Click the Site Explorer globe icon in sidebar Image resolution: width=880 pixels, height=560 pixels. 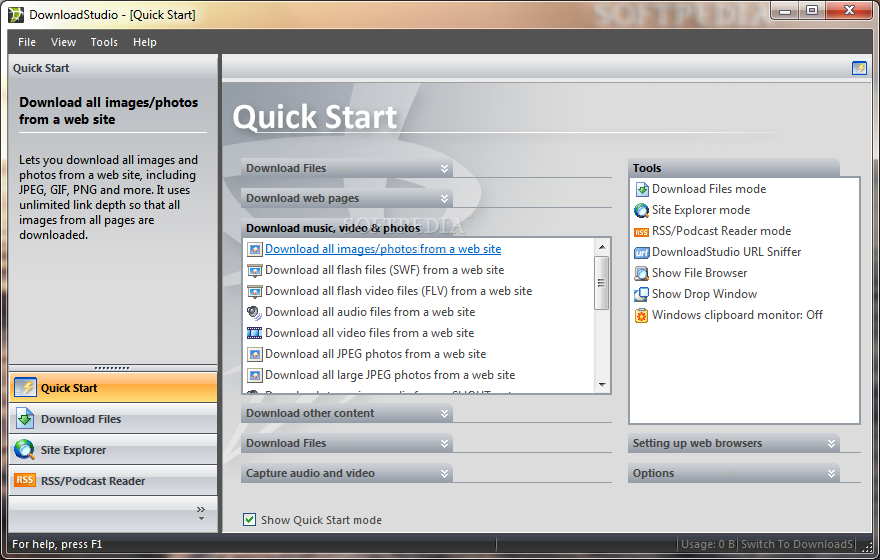pos(24,449)
